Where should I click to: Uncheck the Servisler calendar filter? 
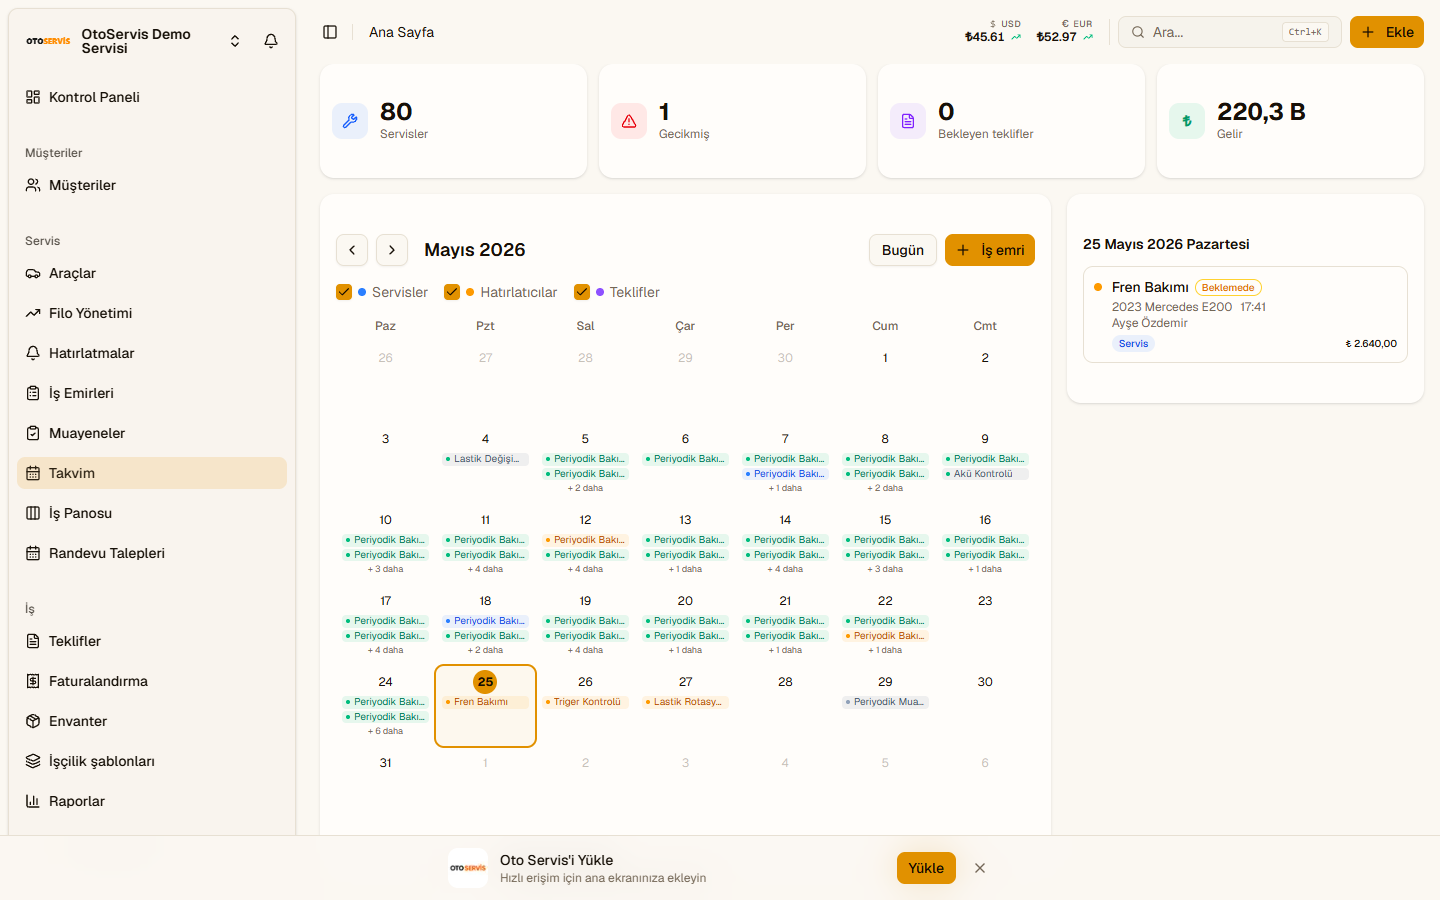pyautogui.click(x=344, y=292)
